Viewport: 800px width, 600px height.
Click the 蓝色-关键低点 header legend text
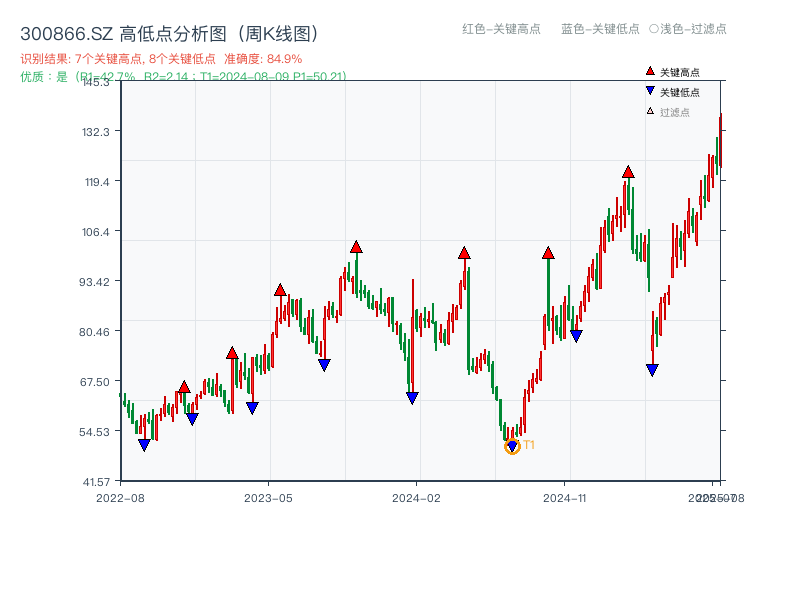click(x=600, y=29)
